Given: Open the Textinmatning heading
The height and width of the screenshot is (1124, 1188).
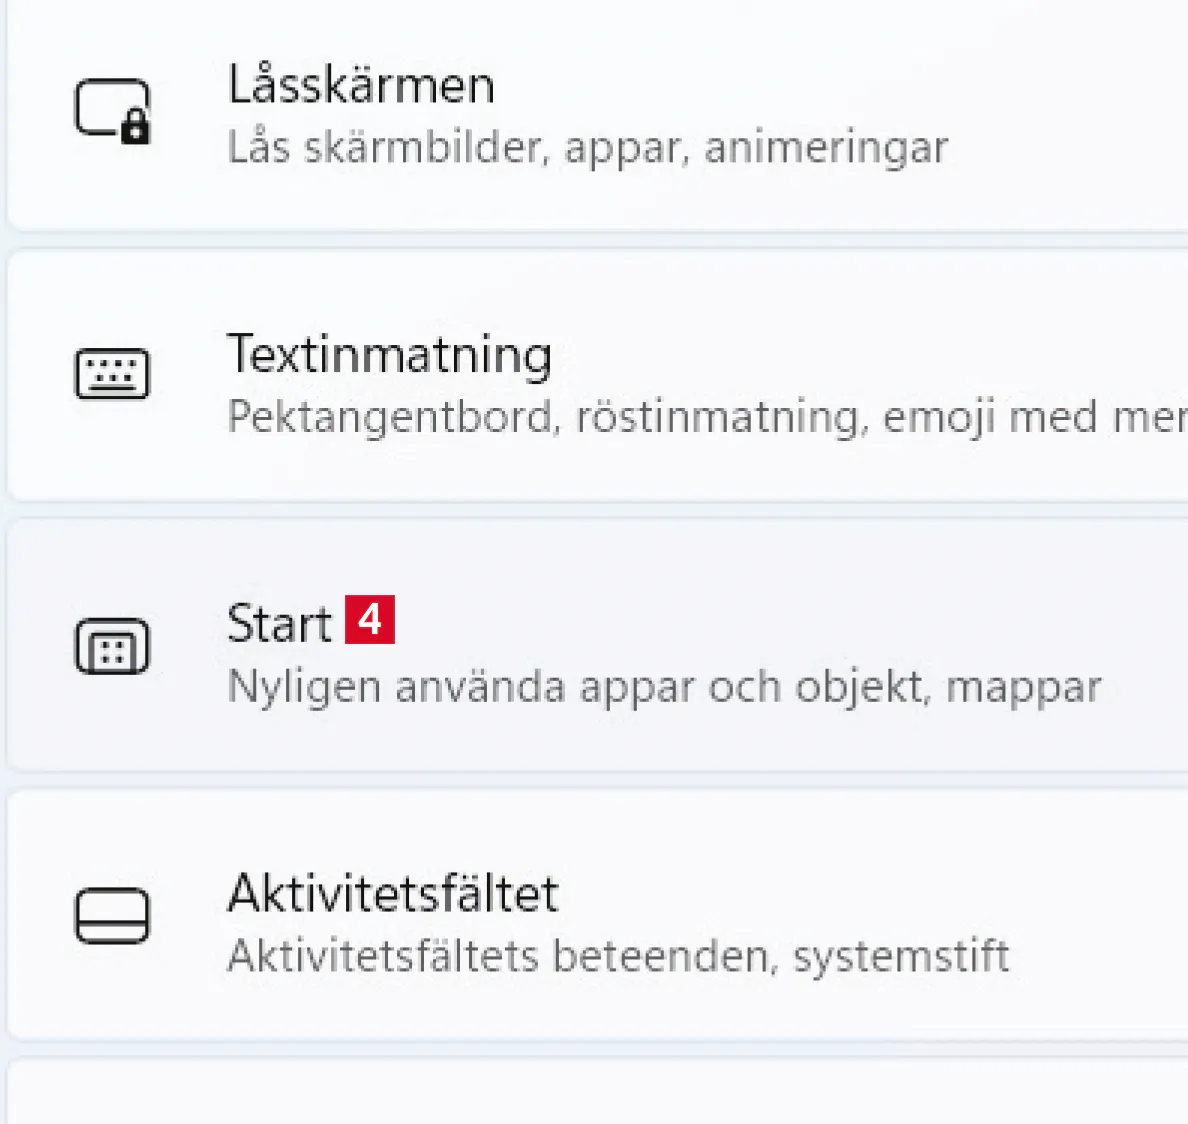Looking at the screenshot, I should (389, 354).
